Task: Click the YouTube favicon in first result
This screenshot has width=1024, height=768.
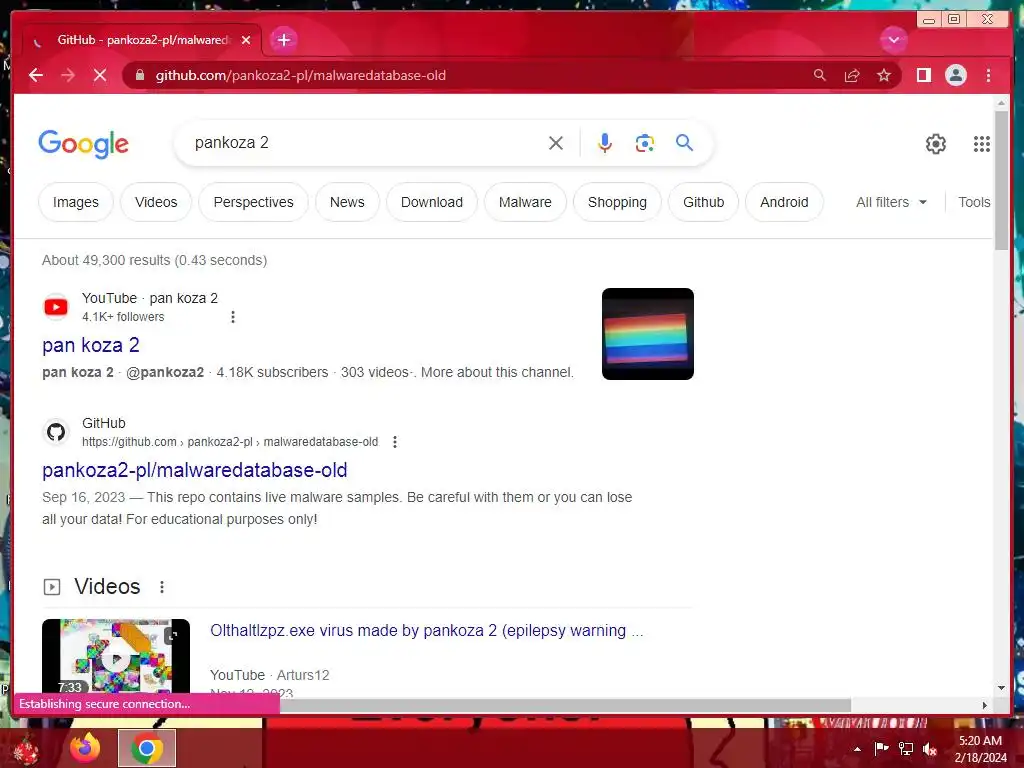Action: point(56,307)
